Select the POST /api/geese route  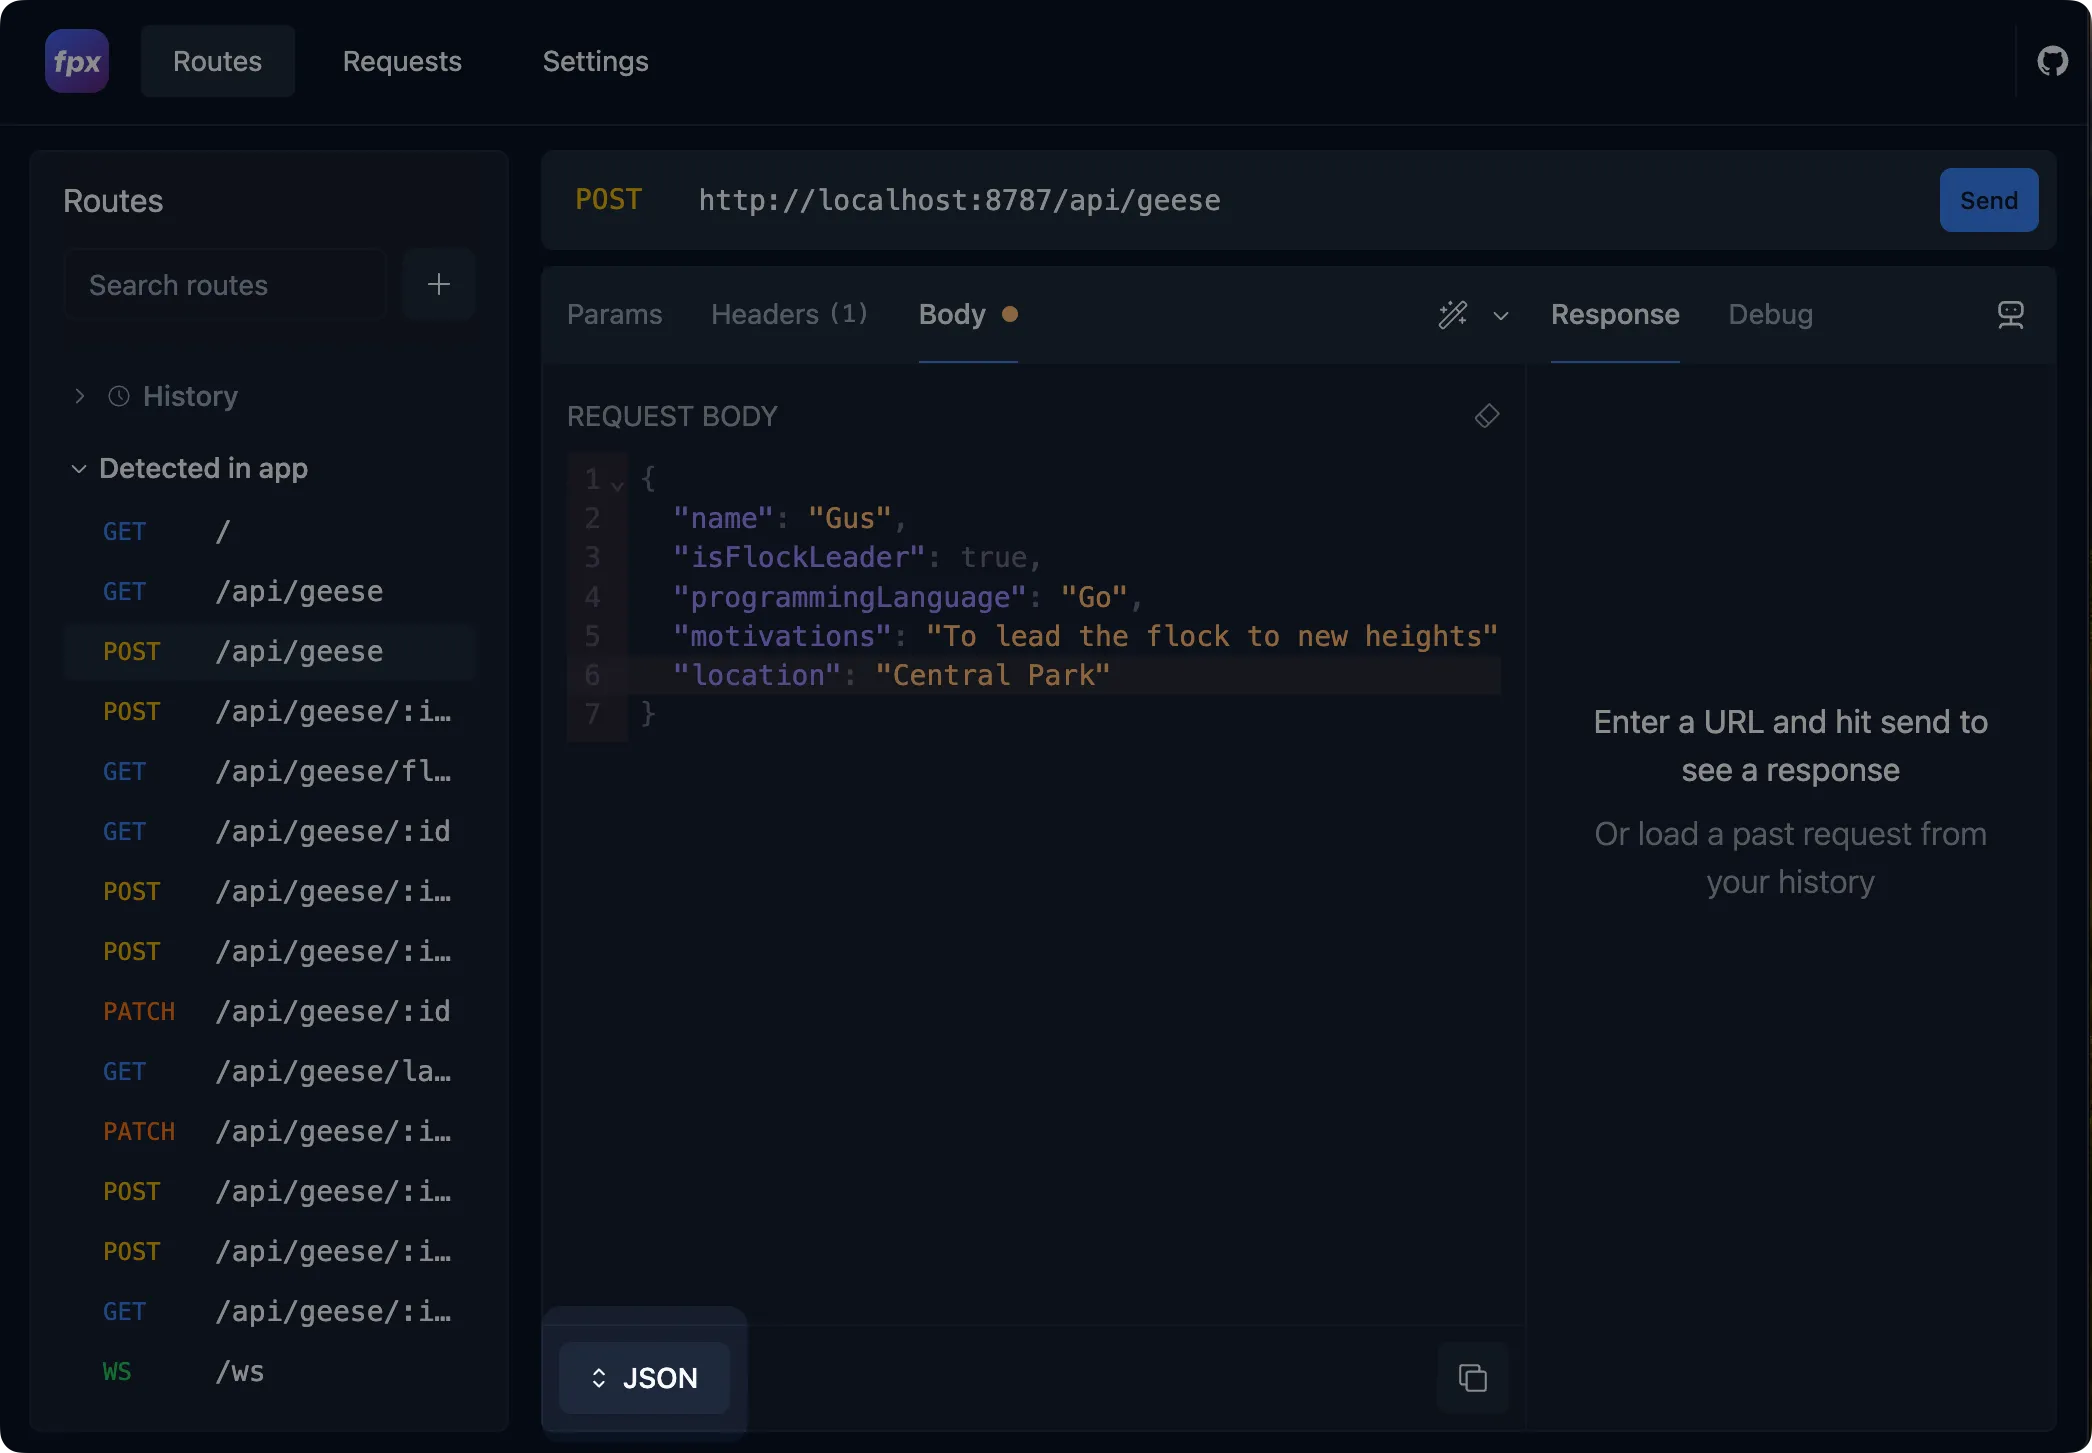(x=268, y=652)
